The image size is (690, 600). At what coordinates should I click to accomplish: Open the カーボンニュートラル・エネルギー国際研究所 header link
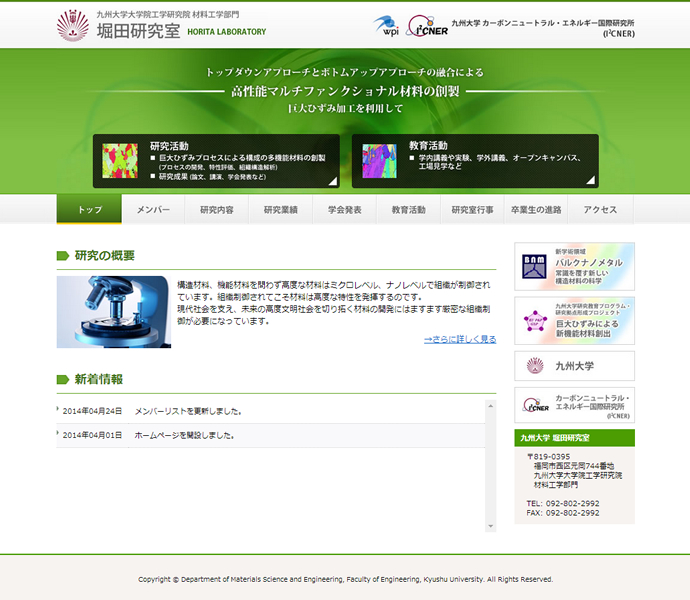pyautogui.click(x=543, y=28)
